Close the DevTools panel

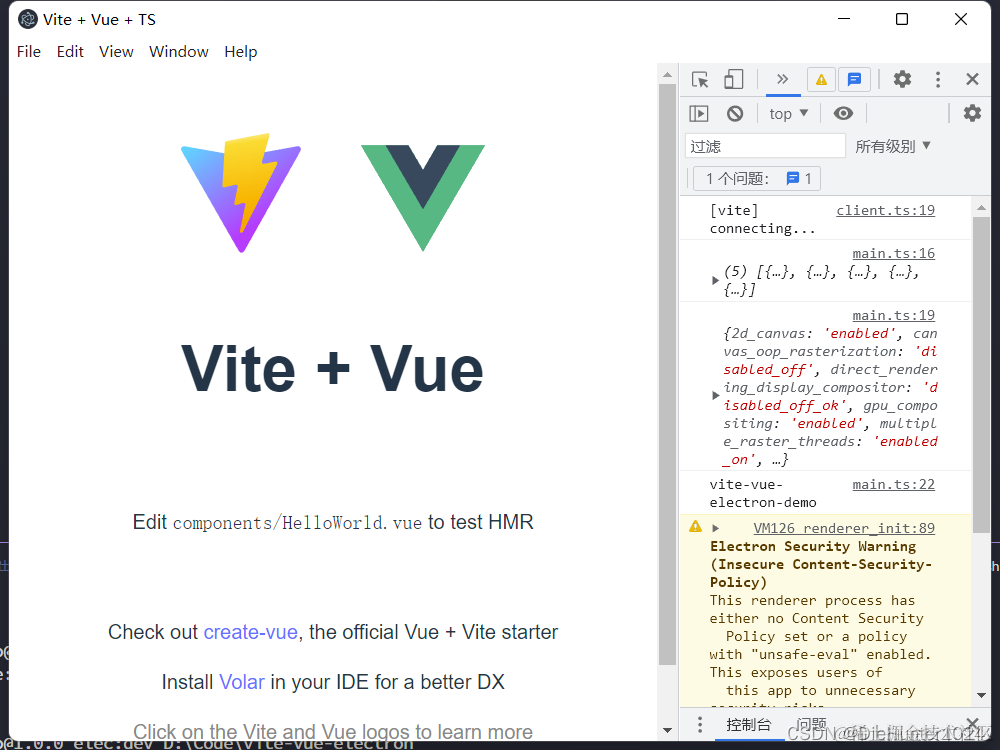tap(972, 79)
